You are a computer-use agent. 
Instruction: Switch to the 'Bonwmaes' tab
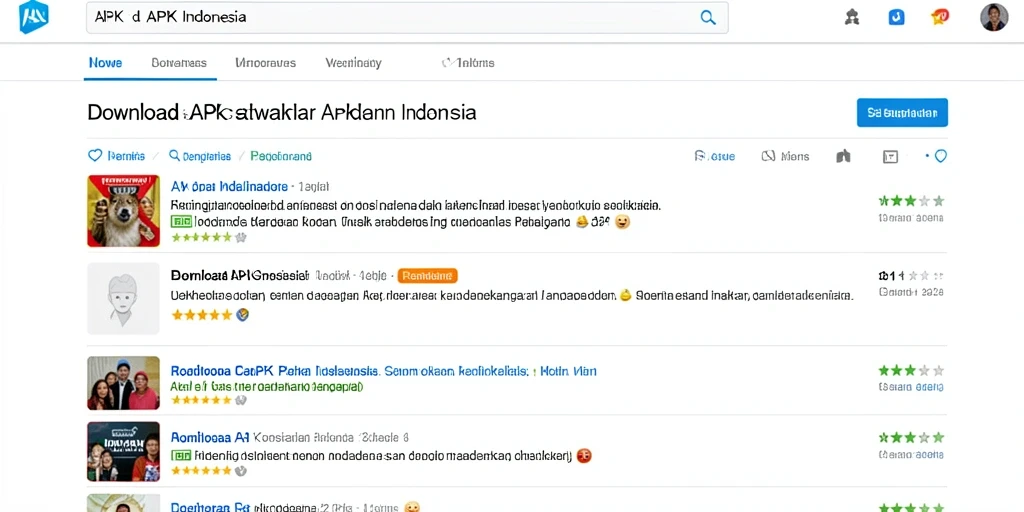tap(179, 63)
